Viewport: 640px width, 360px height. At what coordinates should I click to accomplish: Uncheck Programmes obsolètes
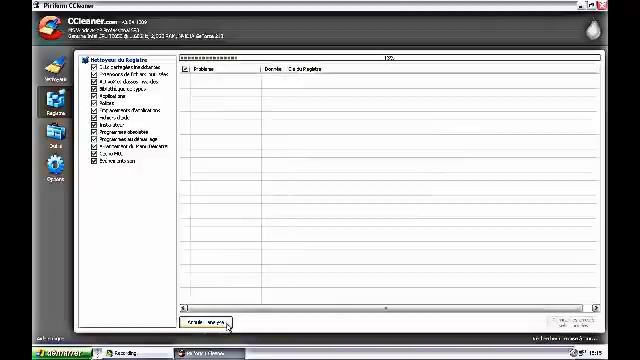(x=94, y=132)
